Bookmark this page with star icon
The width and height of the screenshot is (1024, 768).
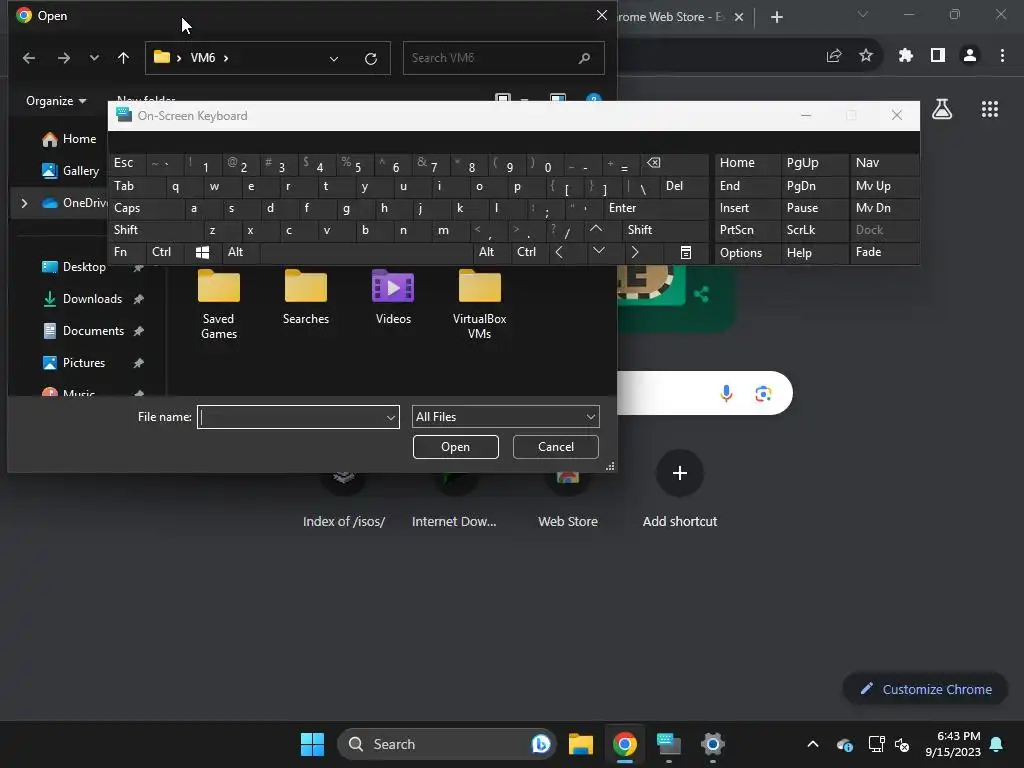(866, 56)
